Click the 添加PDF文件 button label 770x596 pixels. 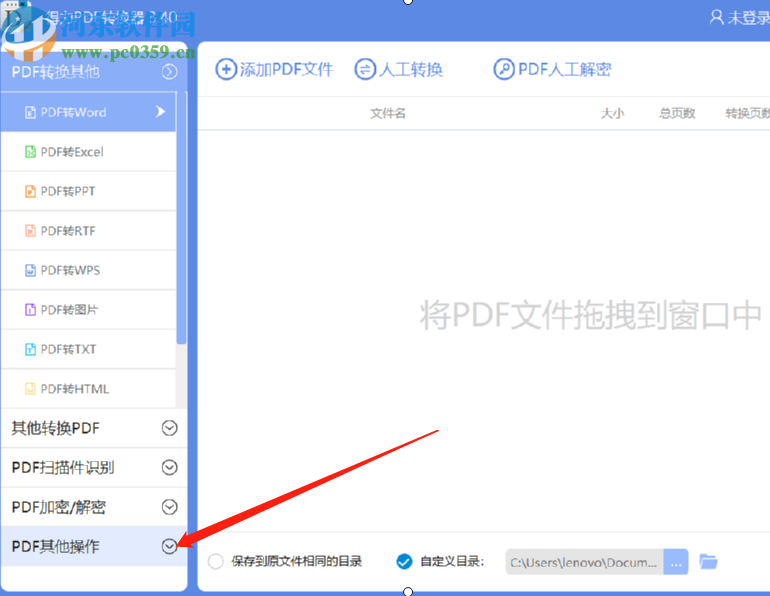pyautogui.click(x=286, y=69)
